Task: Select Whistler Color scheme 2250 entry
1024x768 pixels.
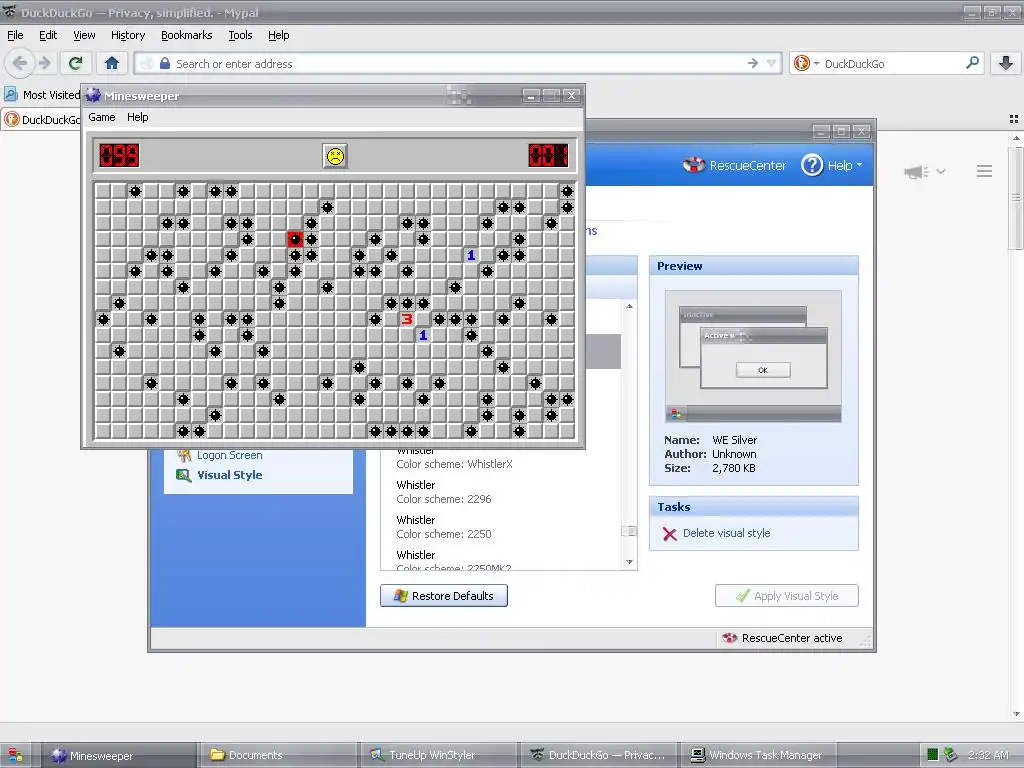Action: click(502, 527)
